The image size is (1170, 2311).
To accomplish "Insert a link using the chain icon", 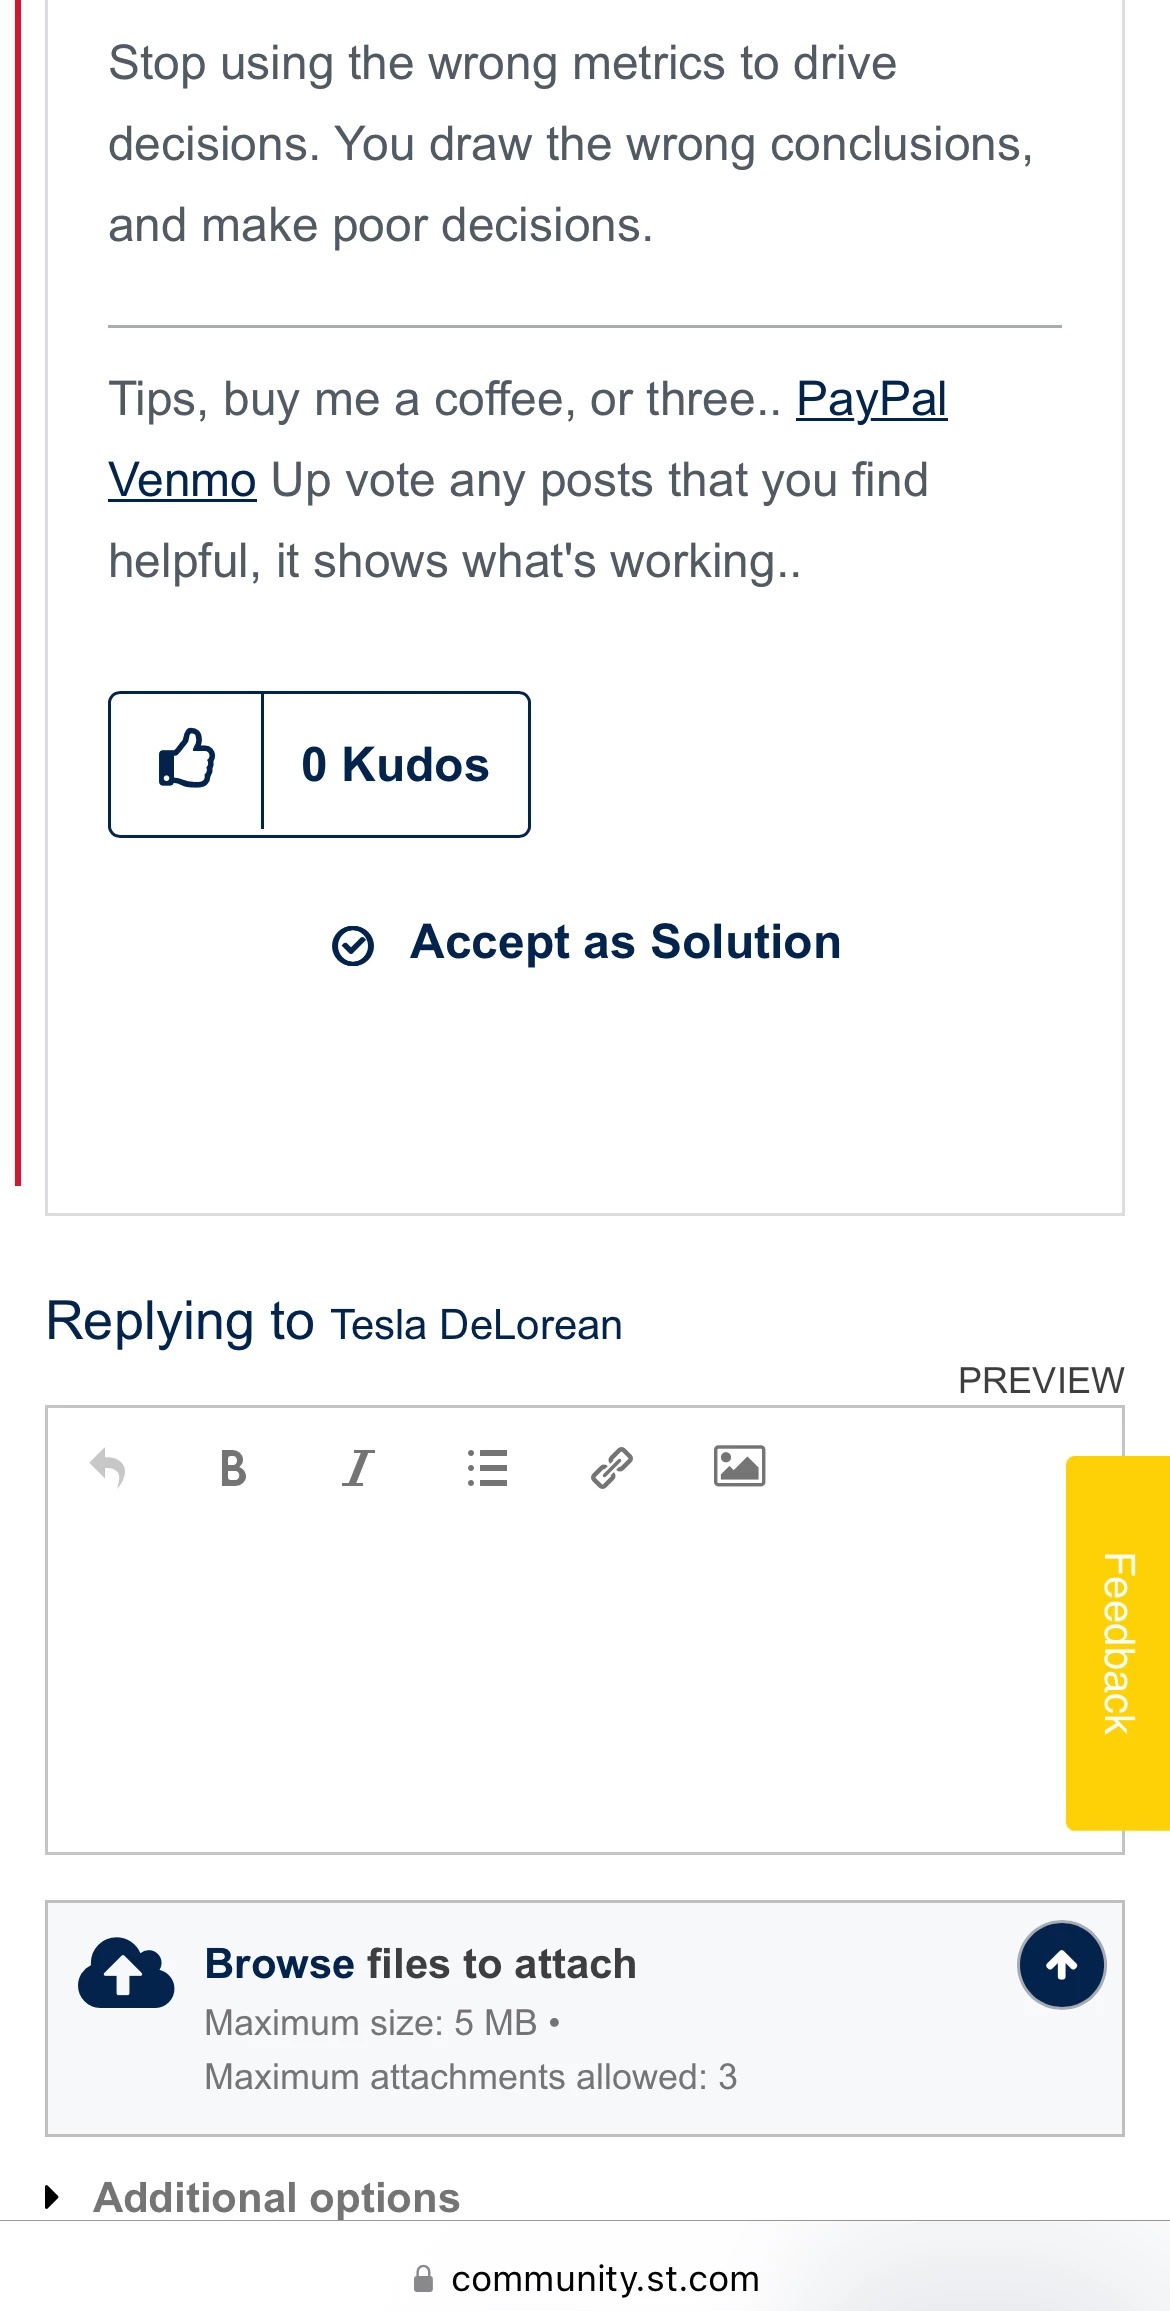I will (x=612, y=1468).
